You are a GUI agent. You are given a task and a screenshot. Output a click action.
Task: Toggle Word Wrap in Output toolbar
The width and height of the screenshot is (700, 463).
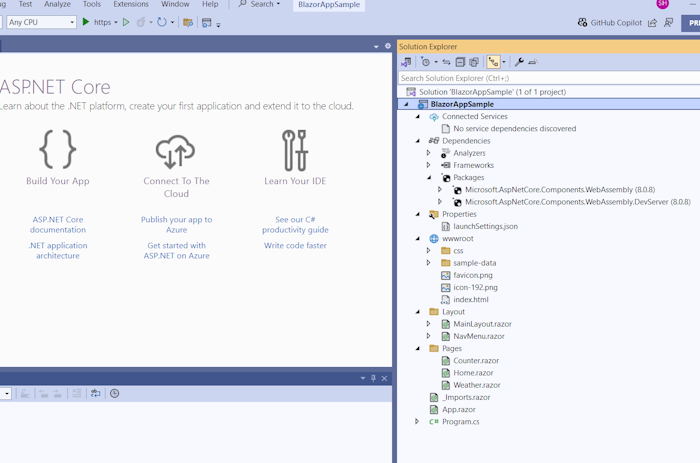pos(96,393)
